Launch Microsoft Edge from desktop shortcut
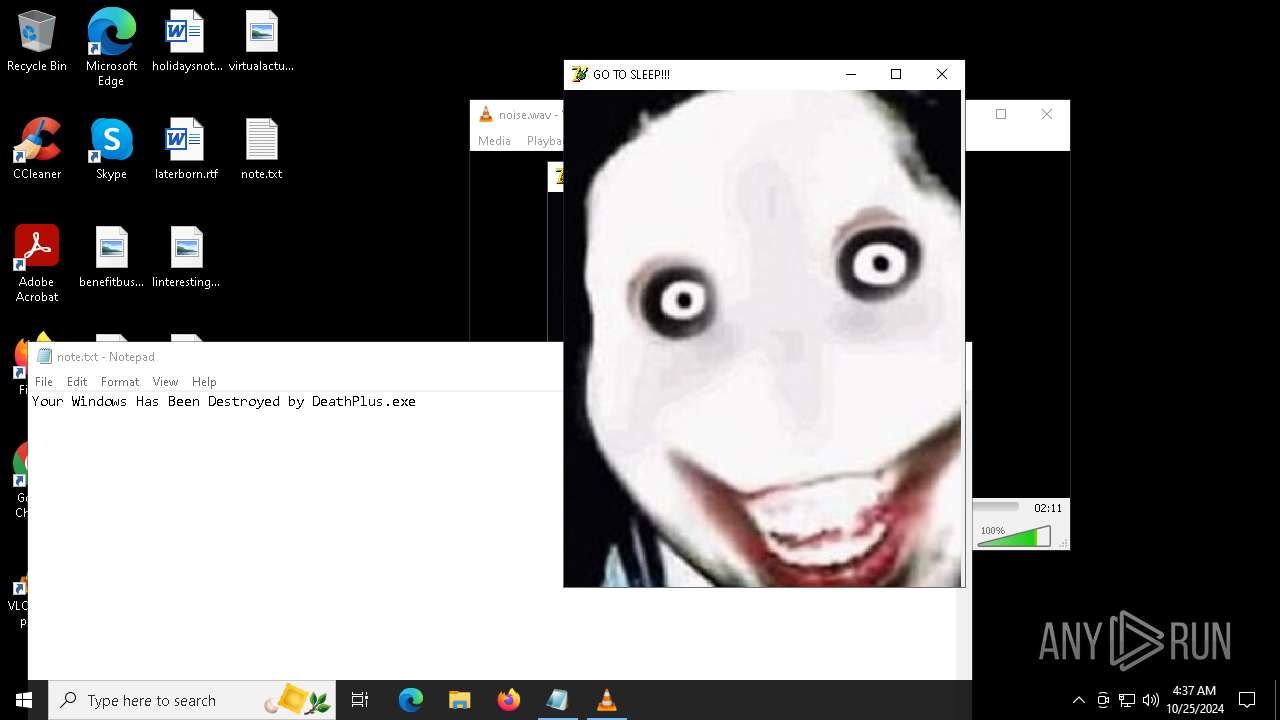Viewport: 1280px width, 720px height. (x=111, y=48)
